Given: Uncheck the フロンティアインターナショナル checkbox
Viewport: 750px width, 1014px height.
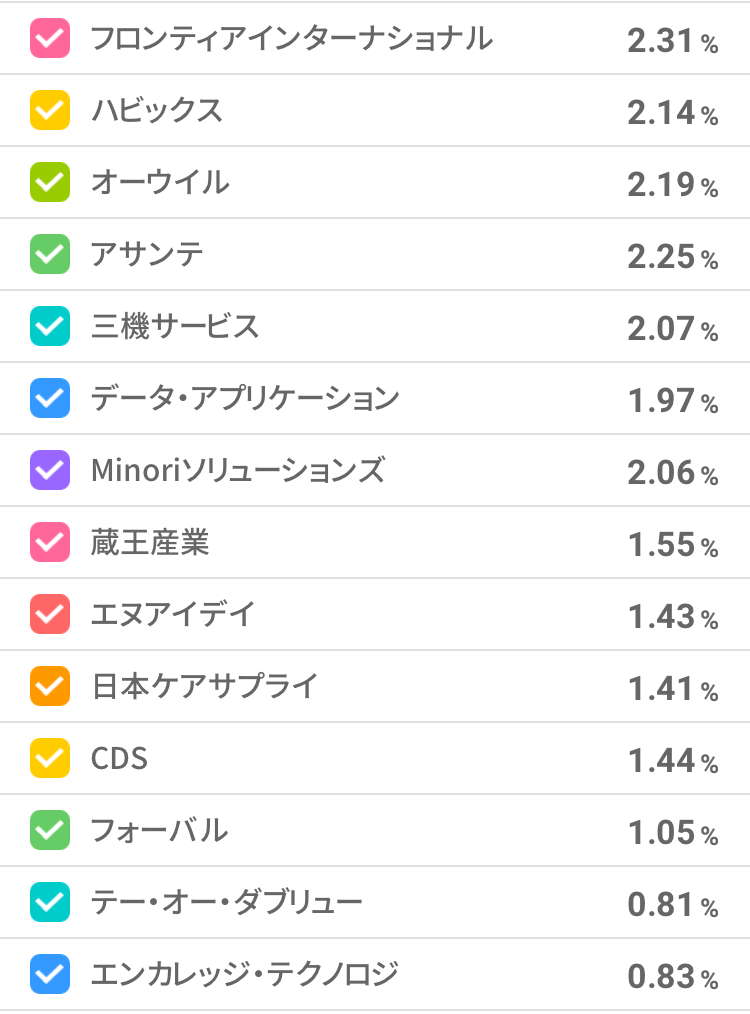Looking at the screenshot, I should [x=50, y=39].
